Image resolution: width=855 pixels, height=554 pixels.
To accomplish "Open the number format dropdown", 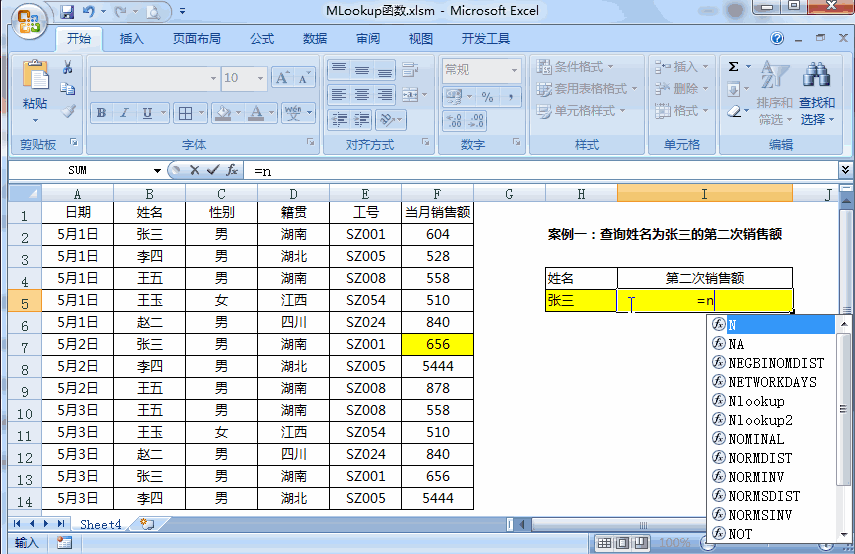I will pyautogui.click(x=514, y=70).
